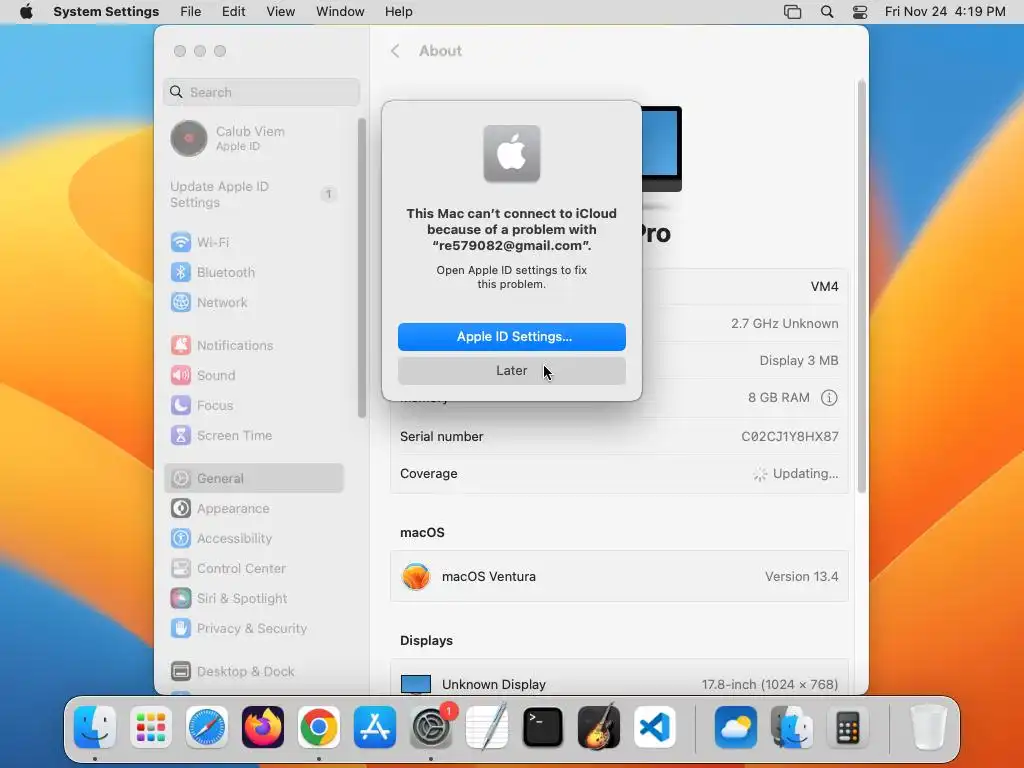The height and width of the screenshot is (768, 1024).
Task: Open Spotlight search in menu bar
Action: click(827, 12)
